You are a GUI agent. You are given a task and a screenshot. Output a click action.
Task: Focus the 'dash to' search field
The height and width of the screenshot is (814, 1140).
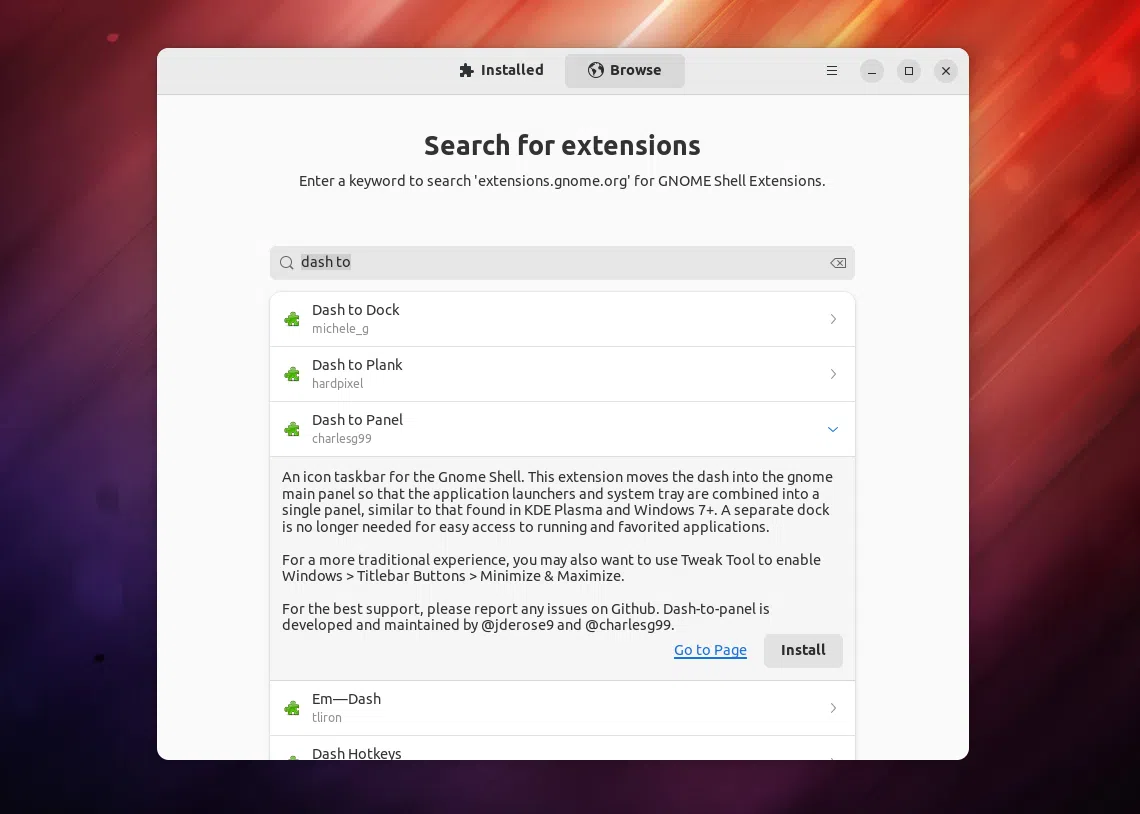562,263
